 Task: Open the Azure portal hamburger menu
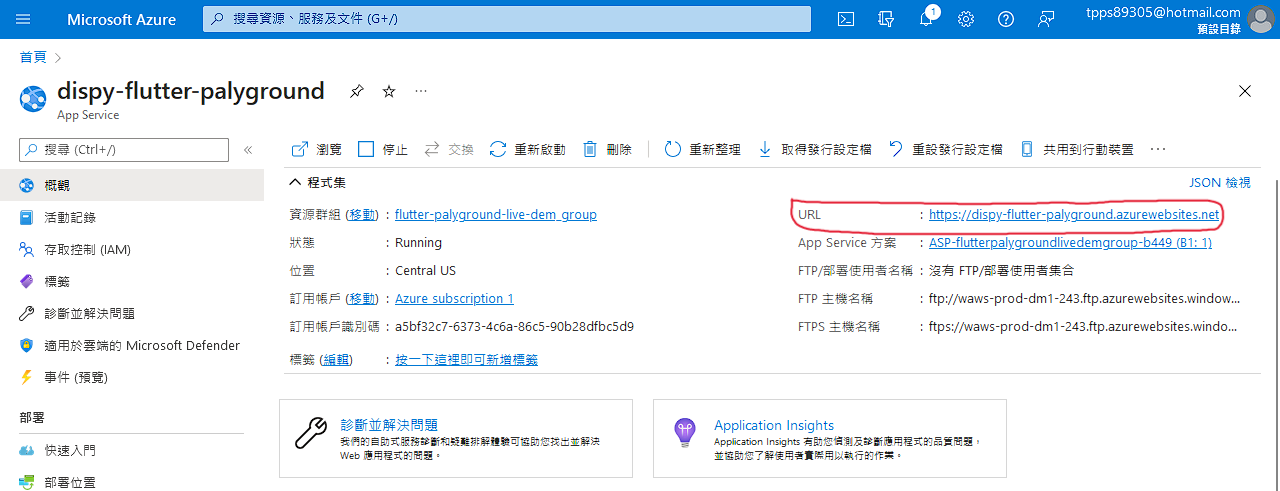tap(24, 19)
